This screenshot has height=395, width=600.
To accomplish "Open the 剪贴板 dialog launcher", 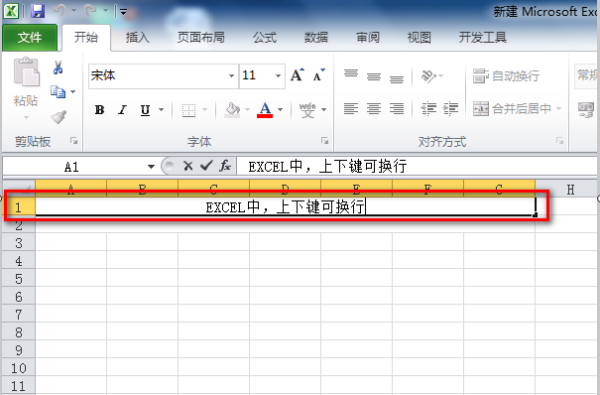I will click(74, 141).
